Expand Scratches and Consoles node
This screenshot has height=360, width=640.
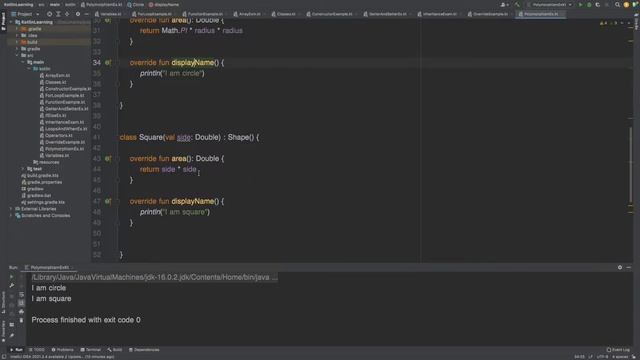tap(11, 216)
